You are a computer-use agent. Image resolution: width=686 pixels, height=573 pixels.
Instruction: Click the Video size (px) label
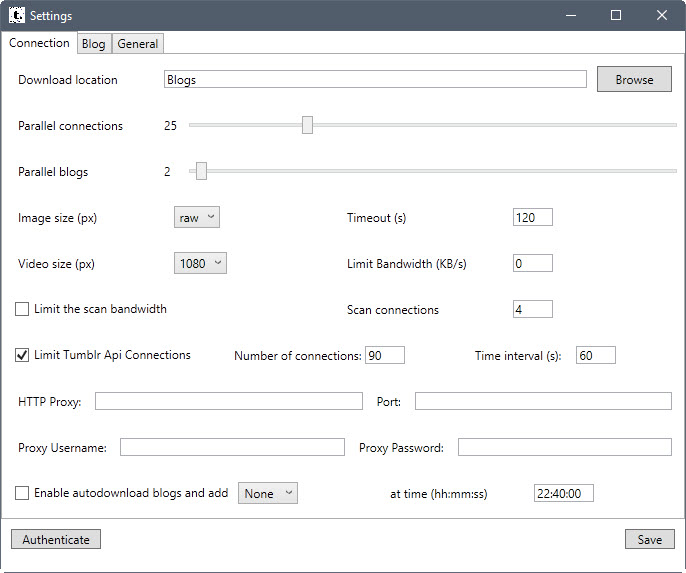pos(56,264)
